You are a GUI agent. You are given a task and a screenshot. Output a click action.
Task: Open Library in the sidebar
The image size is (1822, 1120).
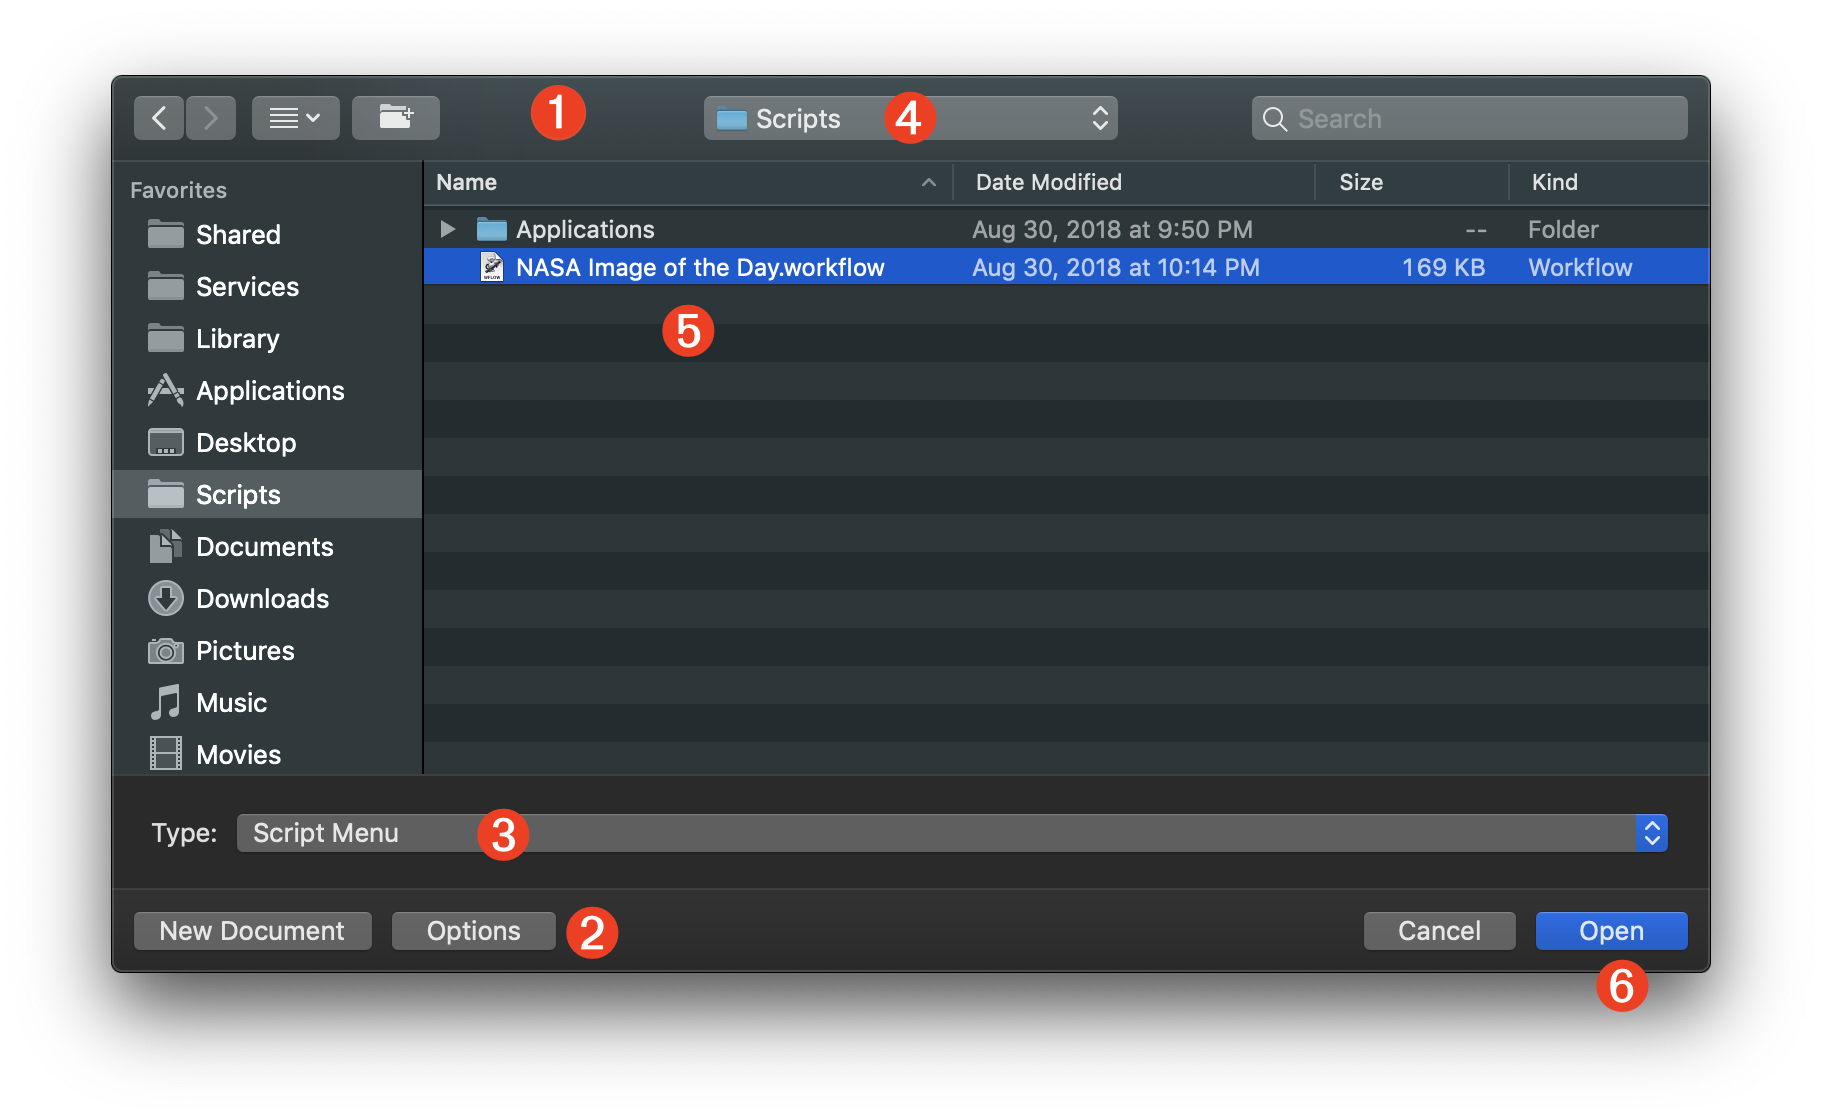[268, 339]
